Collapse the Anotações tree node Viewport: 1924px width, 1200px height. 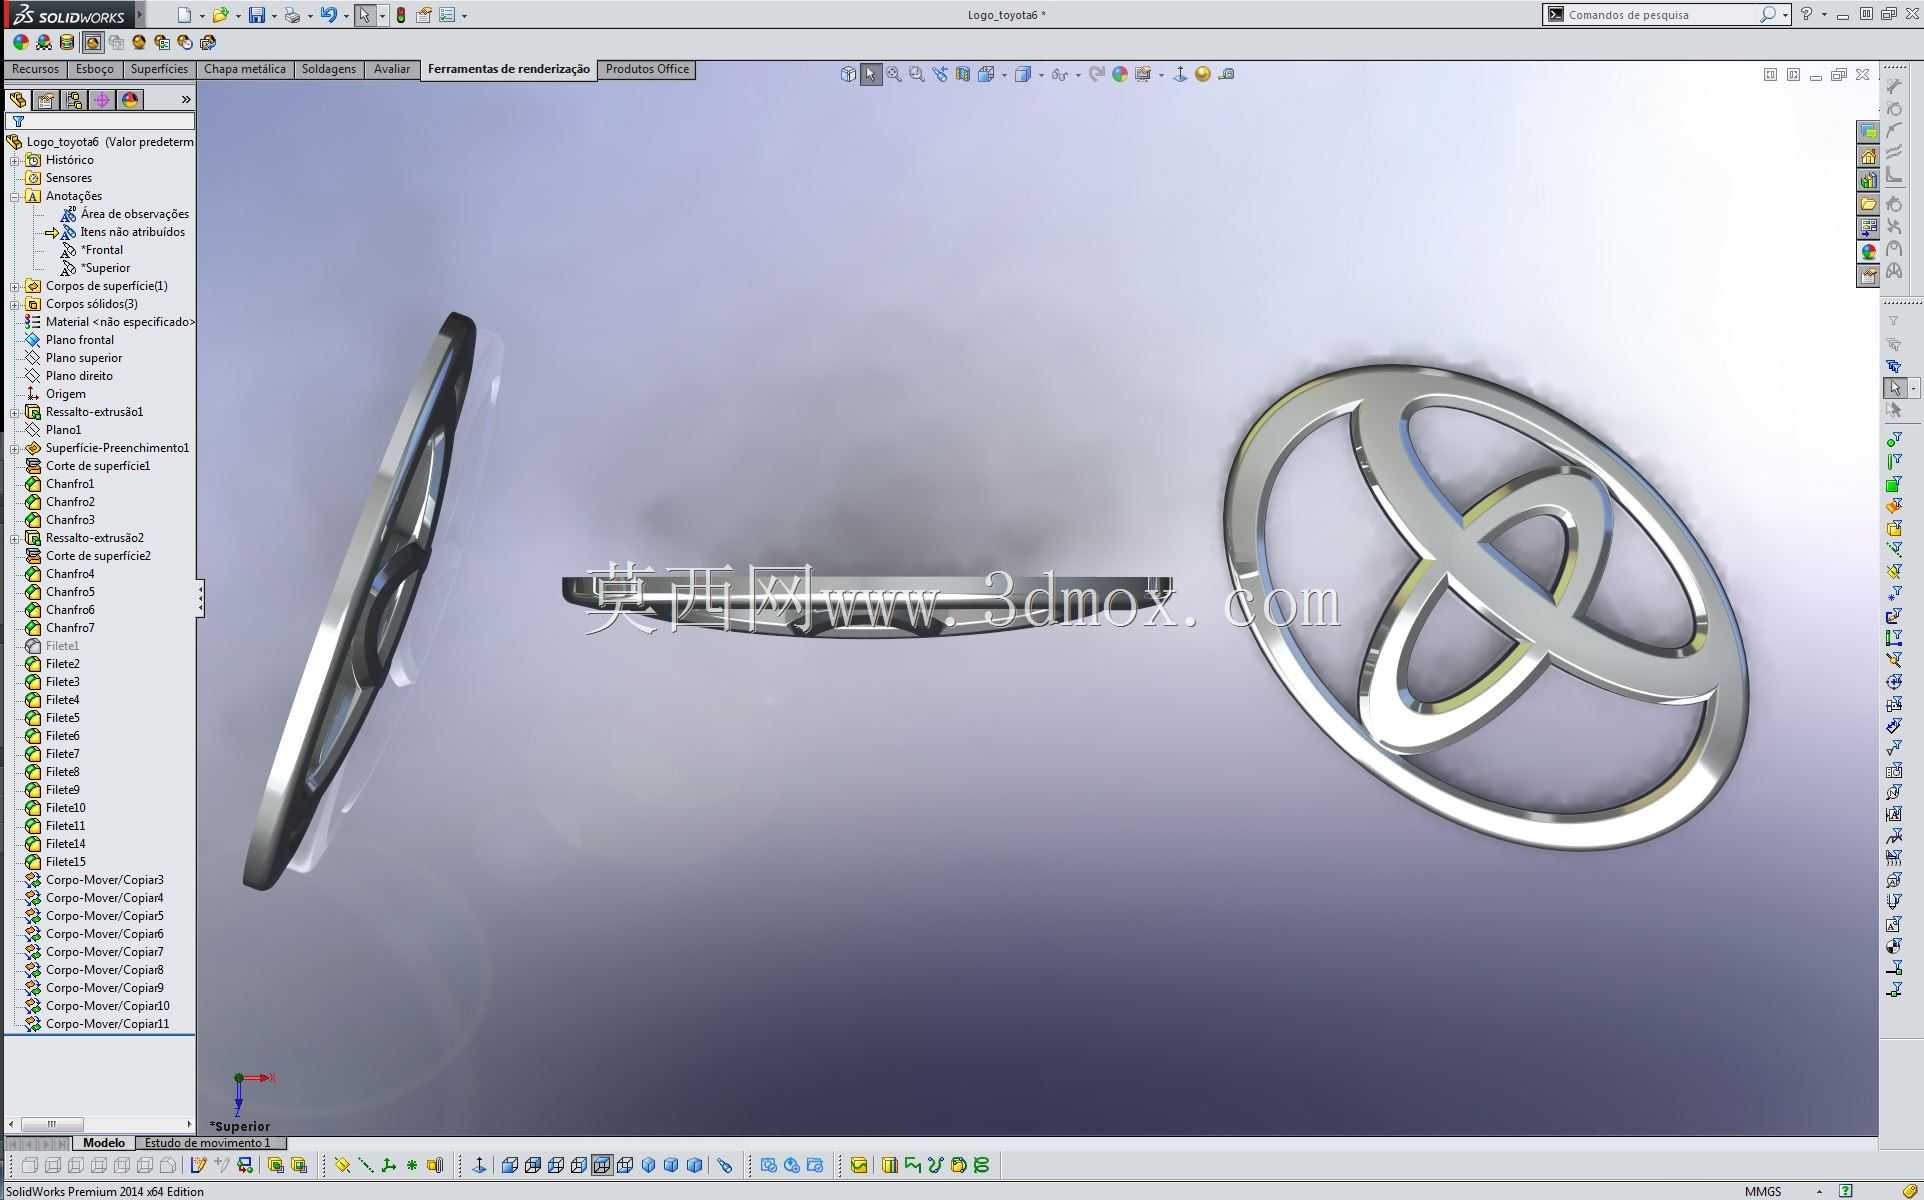(x=15, y=196)
